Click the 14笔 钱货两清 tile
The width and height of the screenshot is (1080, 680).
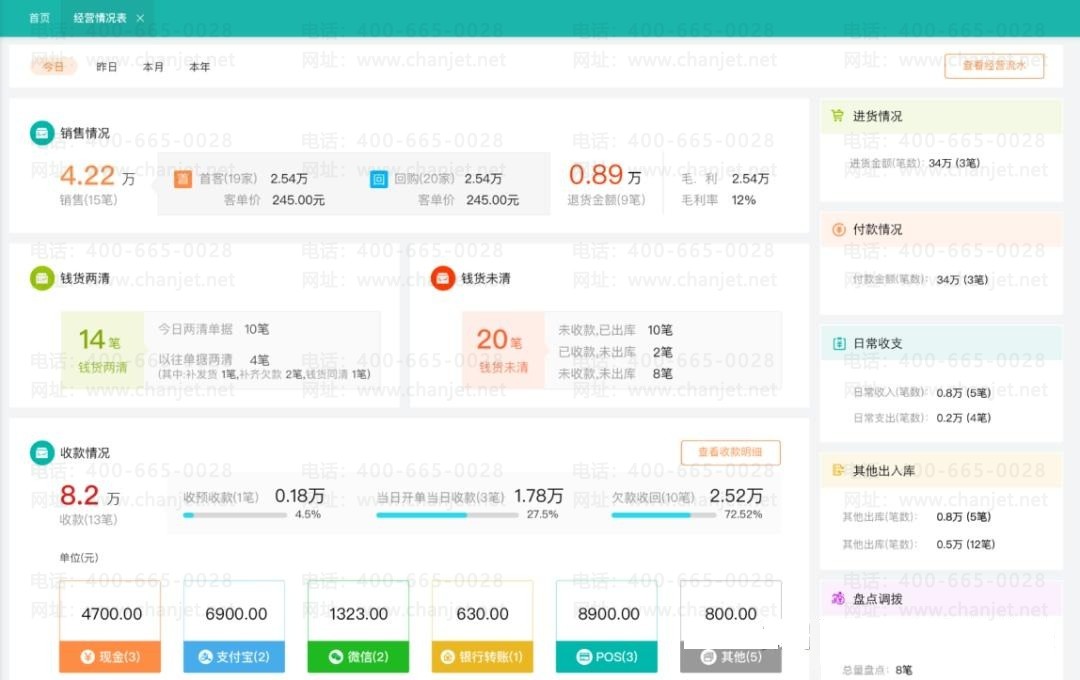pos(103,350)
